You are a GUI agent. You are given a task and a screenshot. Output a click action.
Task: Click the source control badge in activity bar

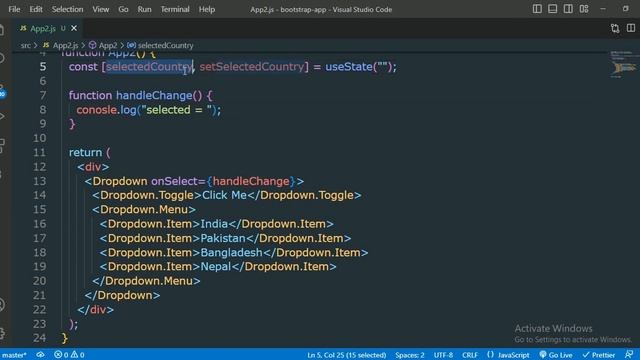2,94
